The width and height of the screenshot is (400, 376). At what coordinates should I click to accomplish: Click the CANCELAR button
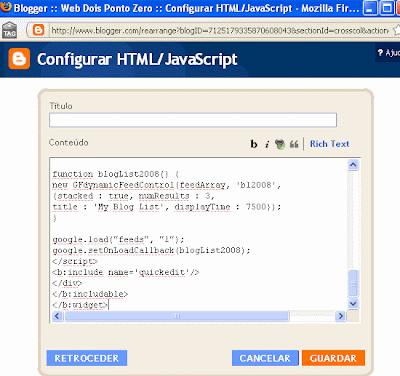265,358
